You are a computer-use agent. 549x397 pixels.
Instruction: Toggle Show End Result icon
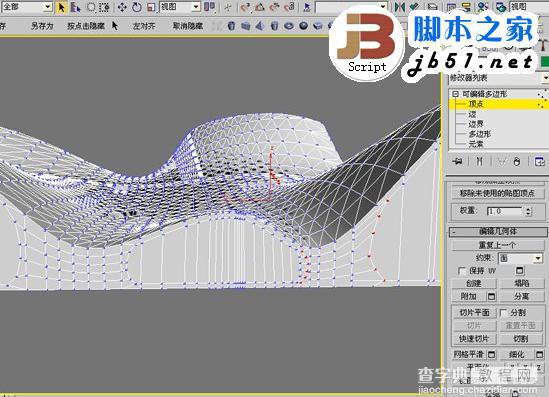[x=479, y=161]
